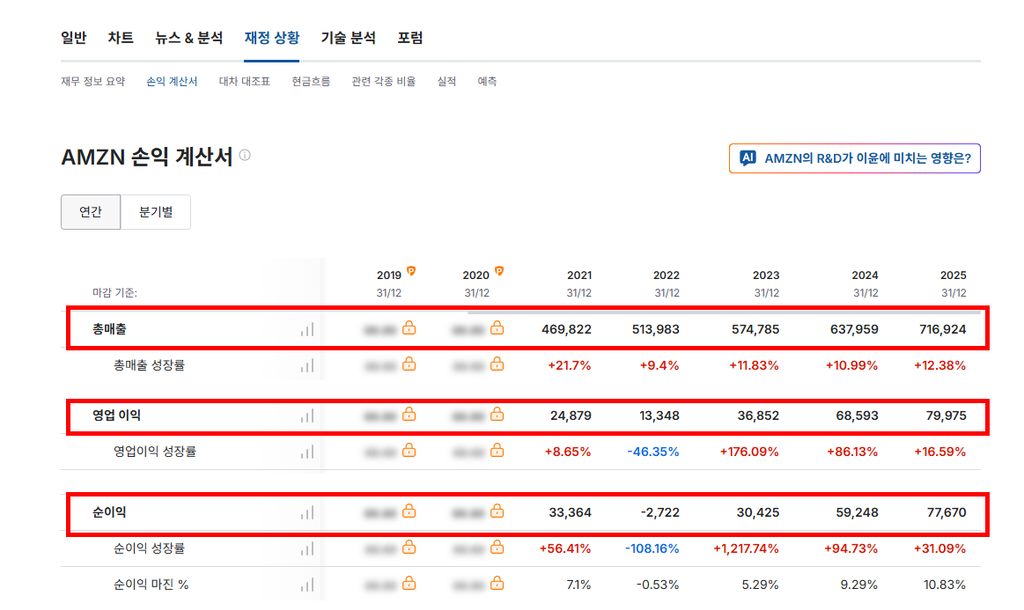Image resolution: width=1024 pixels, height=610 pixels.
Task: Click premium badge next to 2020
Action: (x=499, y=270)
